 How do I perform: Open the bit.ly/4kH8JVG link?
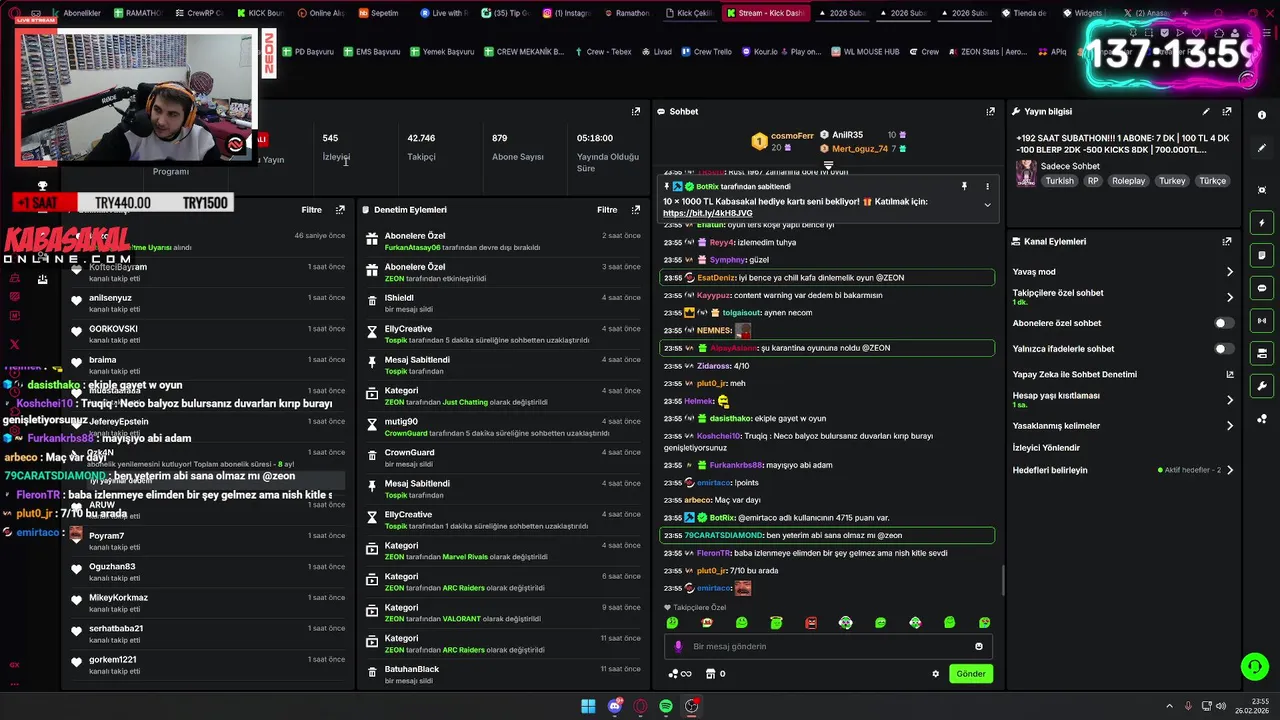708,213
